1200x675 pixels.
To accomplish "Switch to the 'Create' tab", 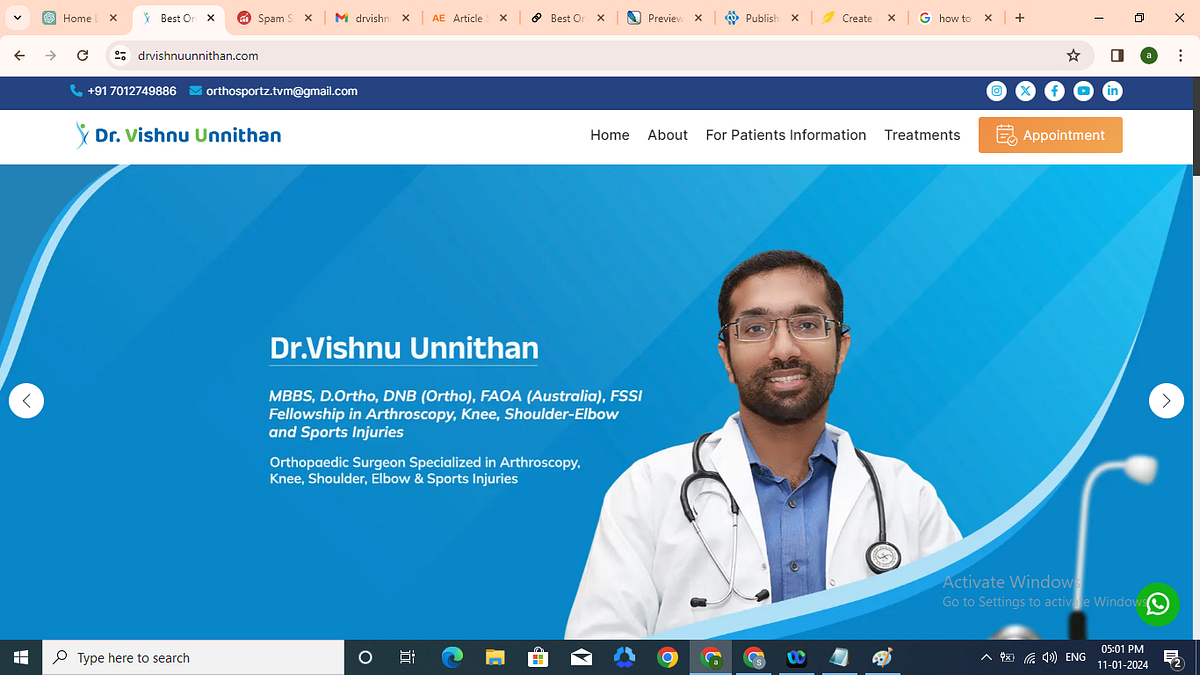I will click(x=858, y=18).
